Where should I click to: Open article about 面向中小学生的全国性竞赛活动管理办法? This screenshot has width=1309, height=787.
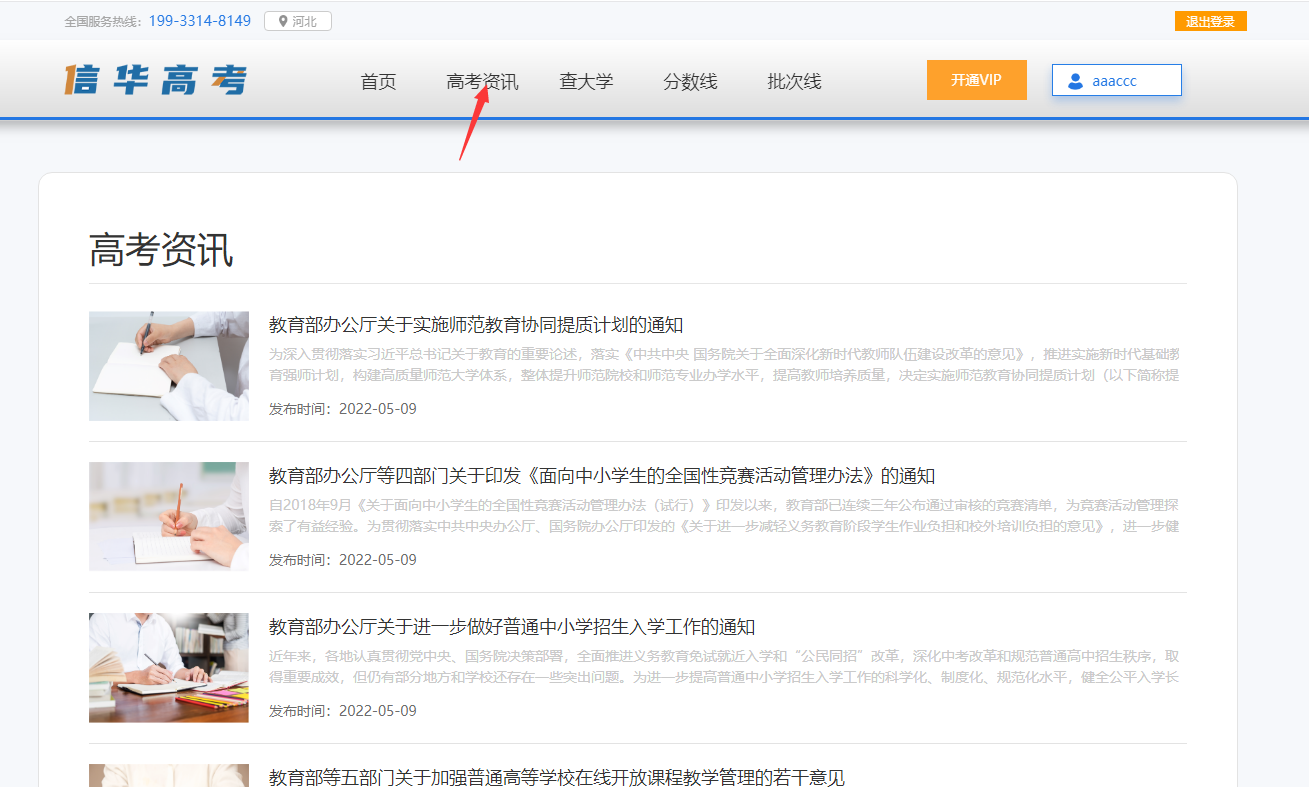pyautogui.click(x=602, y=476)
